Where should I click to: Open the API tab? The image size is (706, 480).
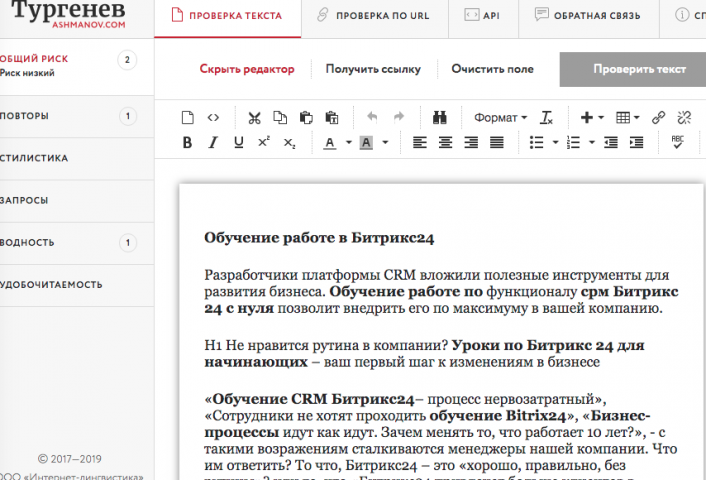click(486, 15)
